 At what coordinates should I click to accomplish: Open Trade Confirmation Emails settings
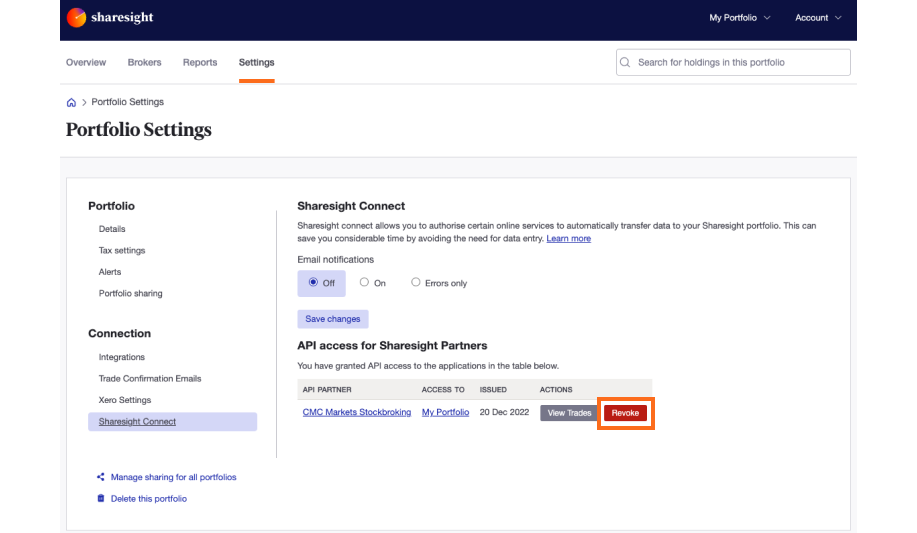(x=150, y=379)
